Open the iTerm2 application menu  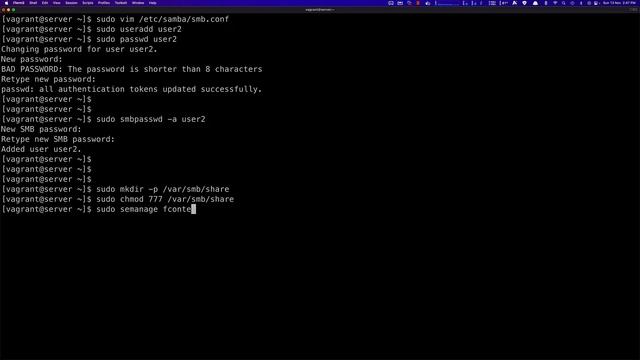tap(19, 3)
